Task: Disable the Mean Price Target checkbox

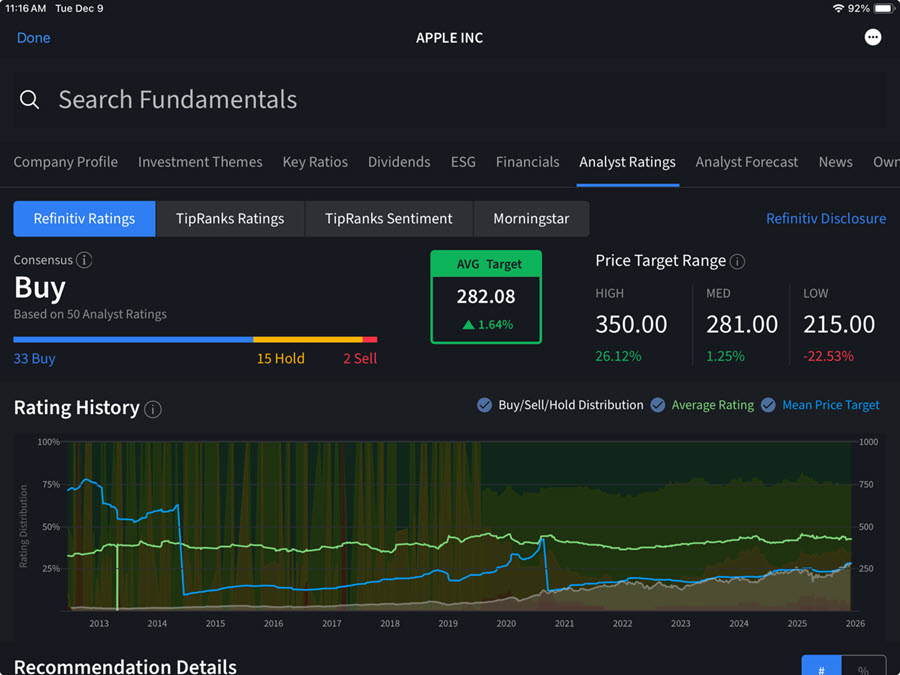Action: click(x=768, y=405)
